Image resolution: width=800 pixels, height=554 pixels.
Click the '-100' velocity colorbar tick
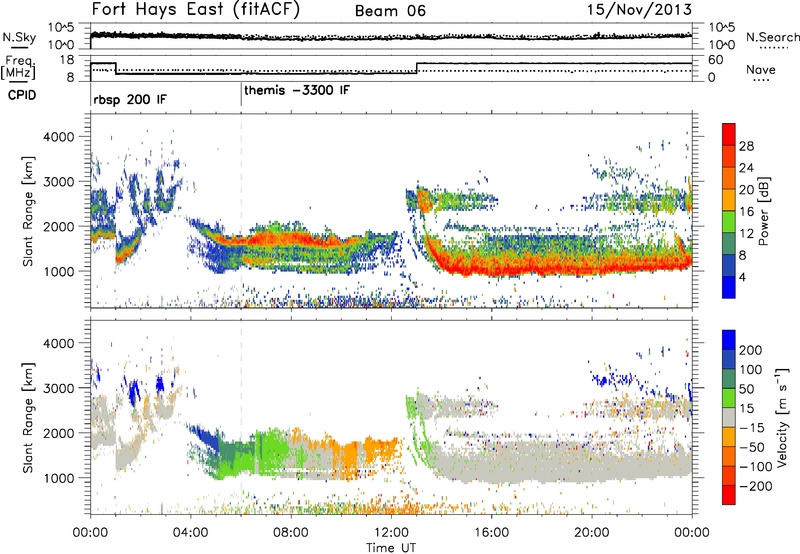point(756,467)
